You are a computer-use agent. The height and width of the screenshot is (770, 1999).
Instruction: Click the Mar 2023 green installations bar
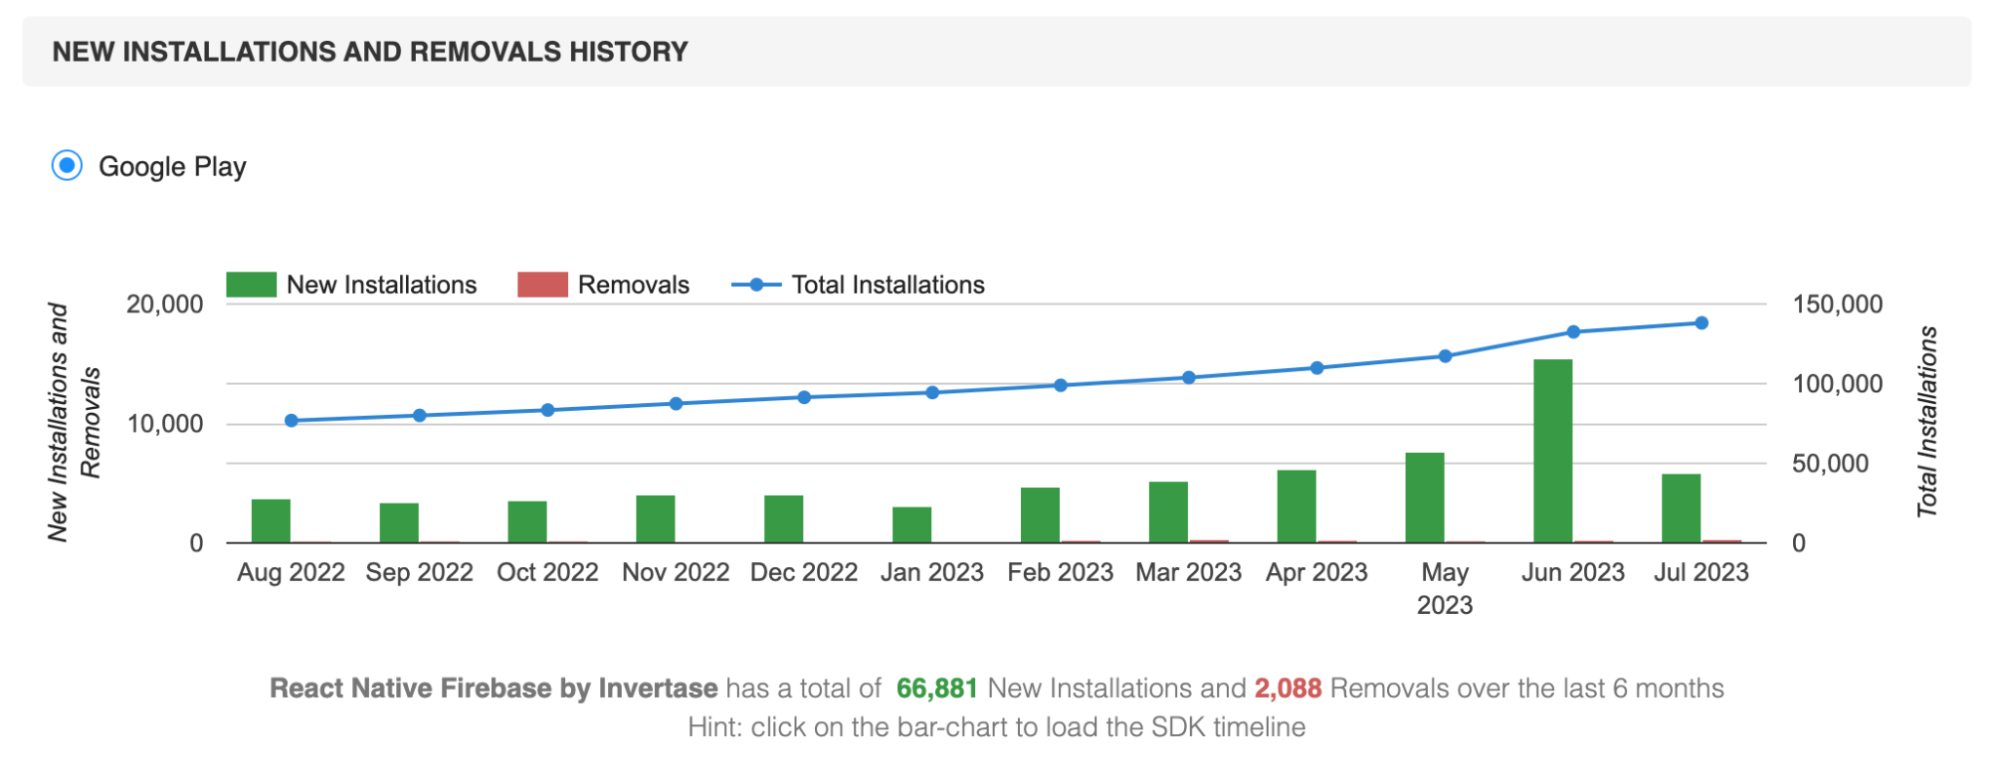[x=1168, y=512]
